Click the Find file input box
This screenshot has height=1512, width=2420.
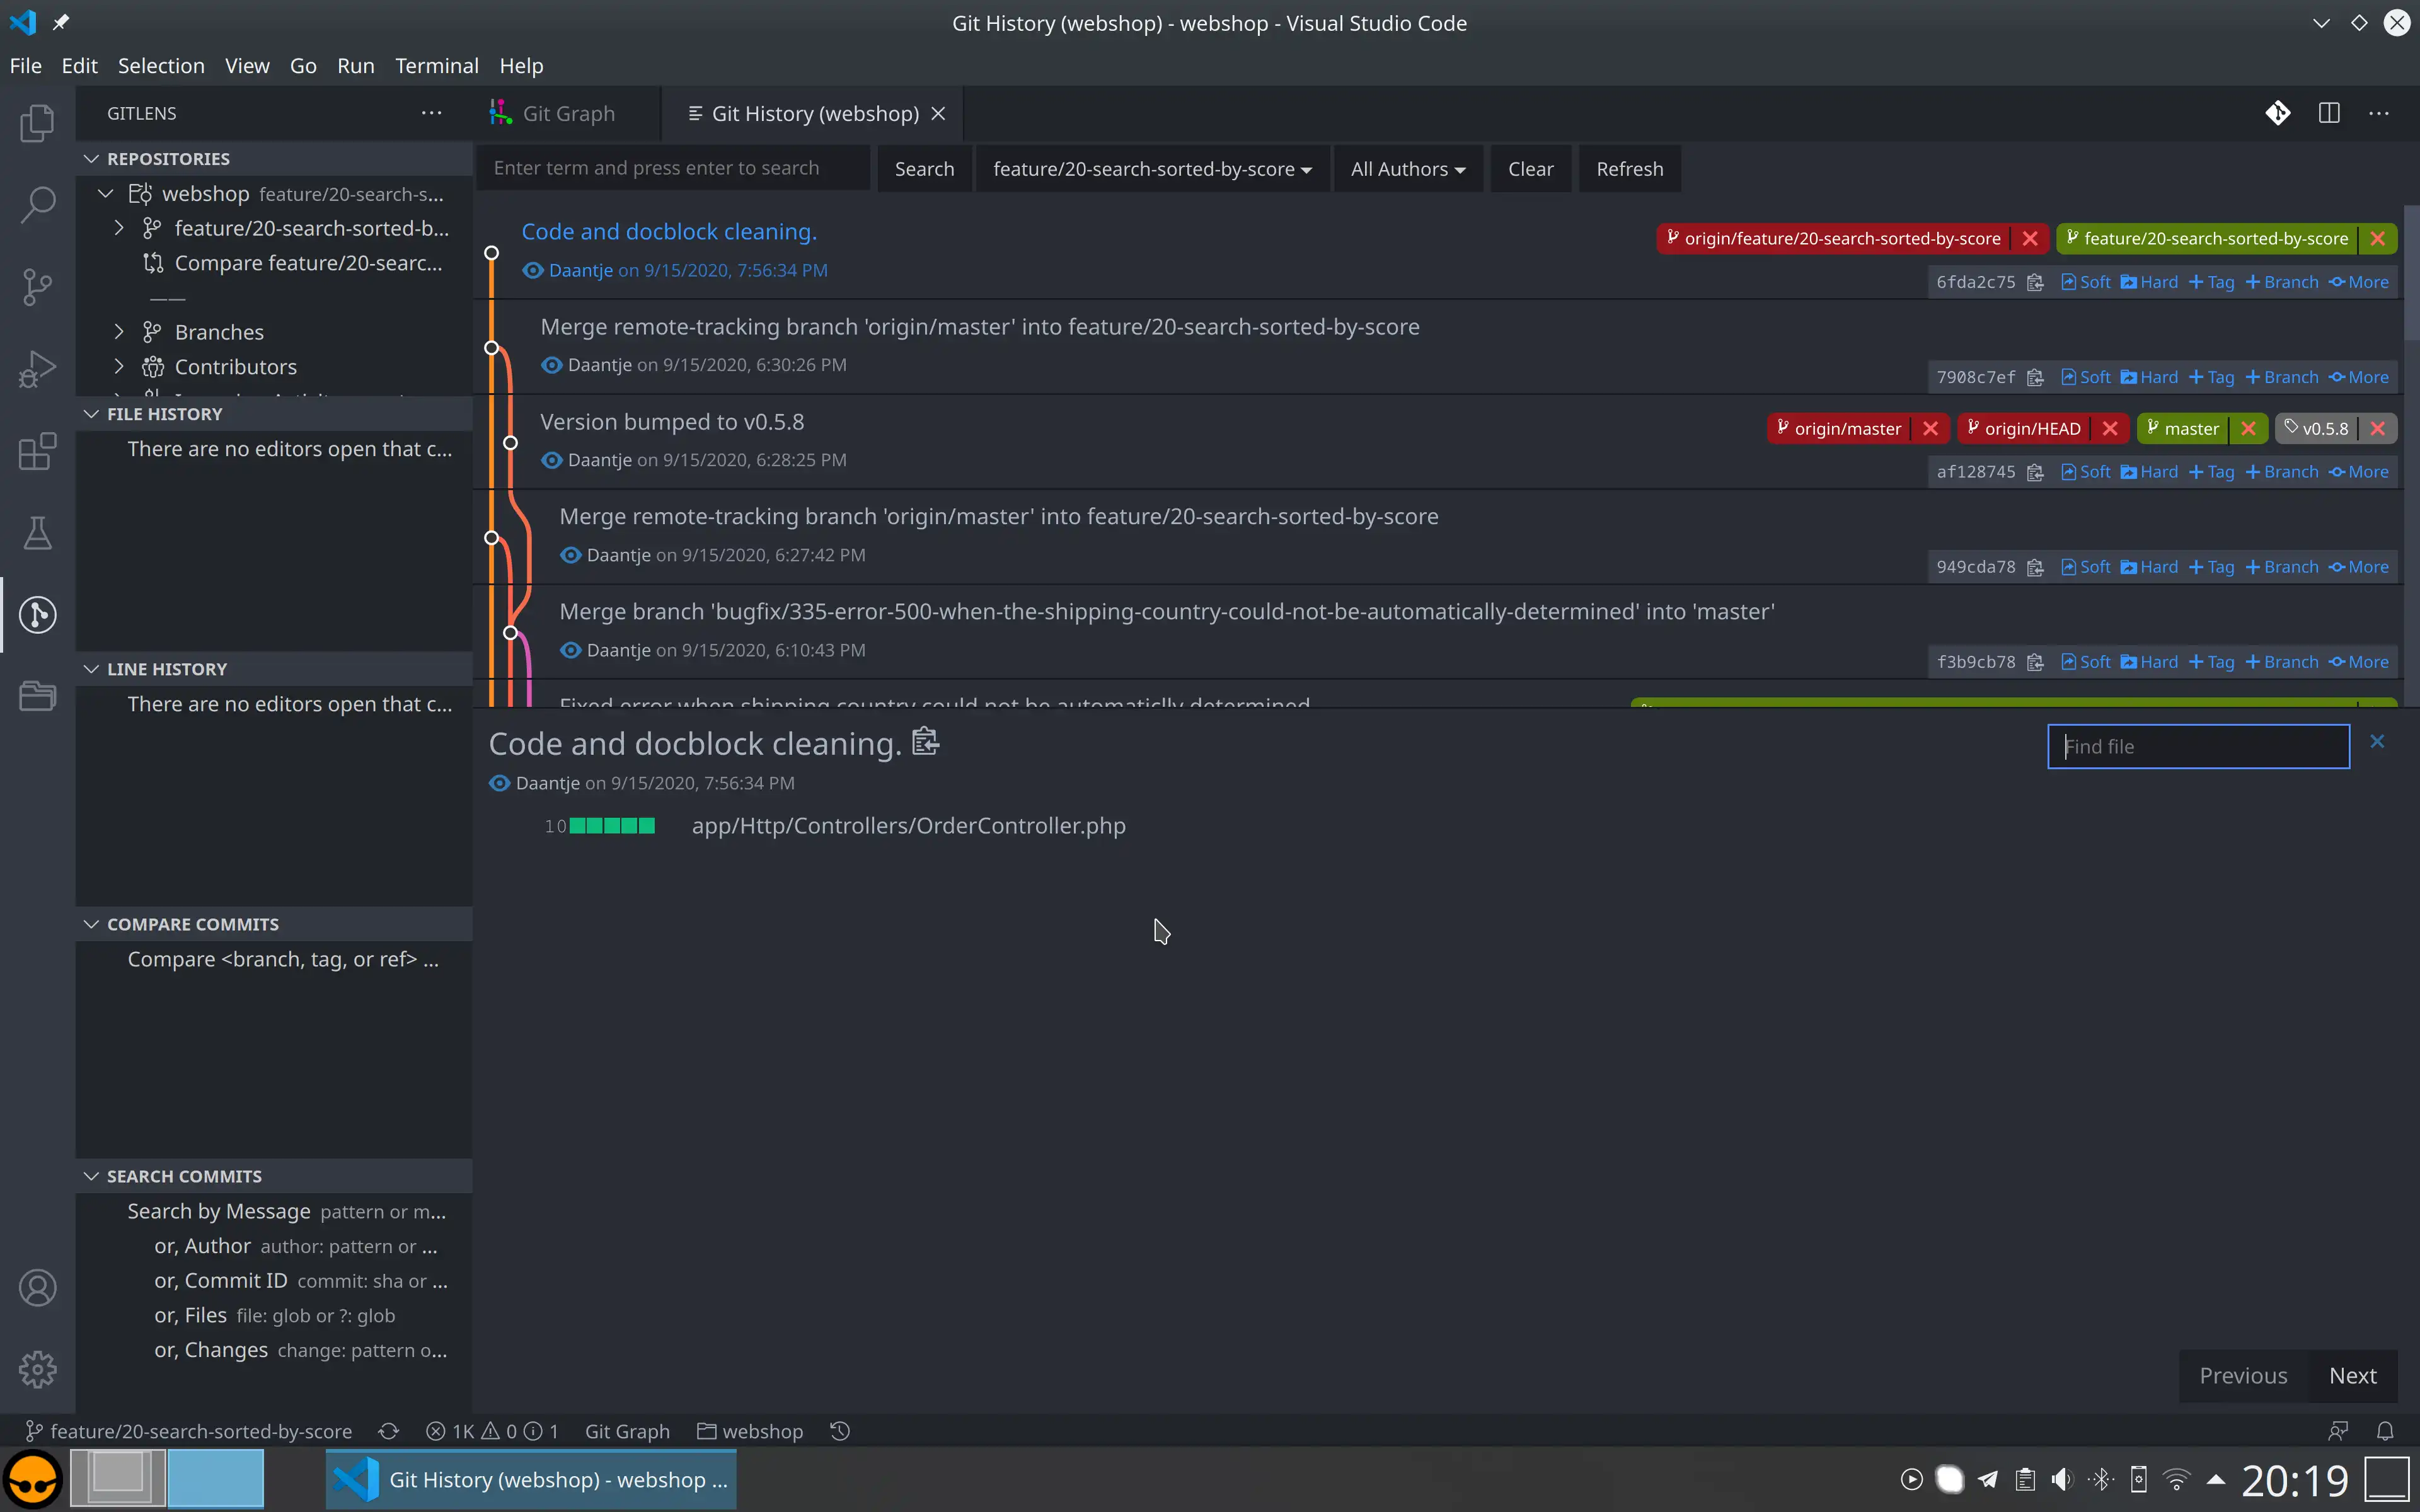pos(2198,747)
